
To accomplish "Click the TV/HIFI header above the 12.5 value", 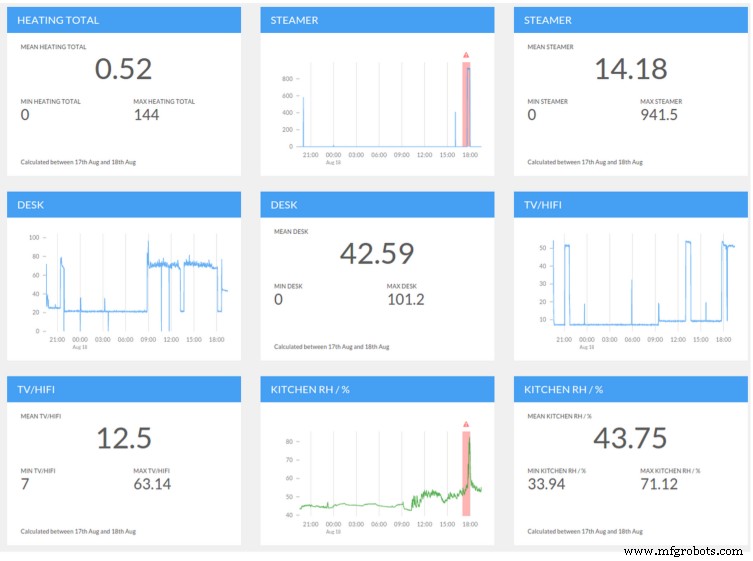I will tap(124, 389).
